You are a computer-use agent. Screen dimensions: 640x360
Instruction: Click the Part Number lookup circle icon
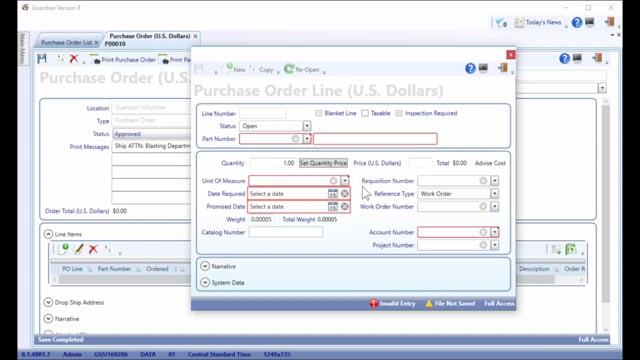tap(296, 139)
